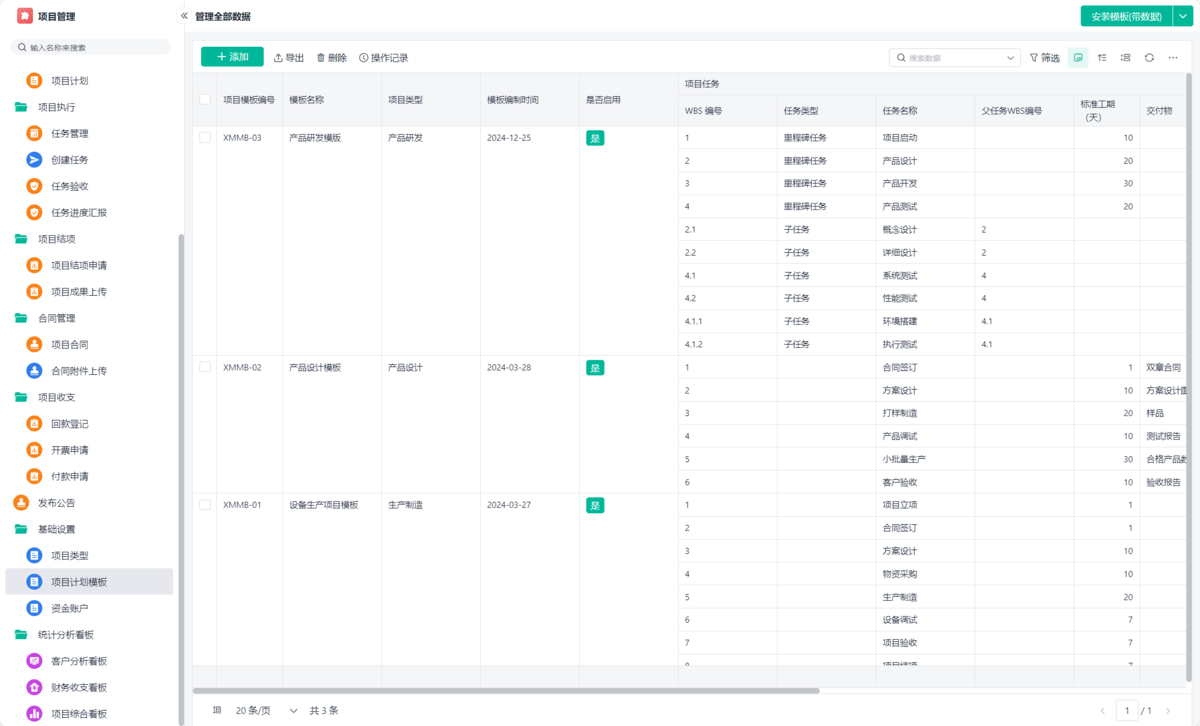The width and height of the screenshot is (1200, 726).
Task: Click the 项目管理 app logo icon
Action: coord(25,16)
